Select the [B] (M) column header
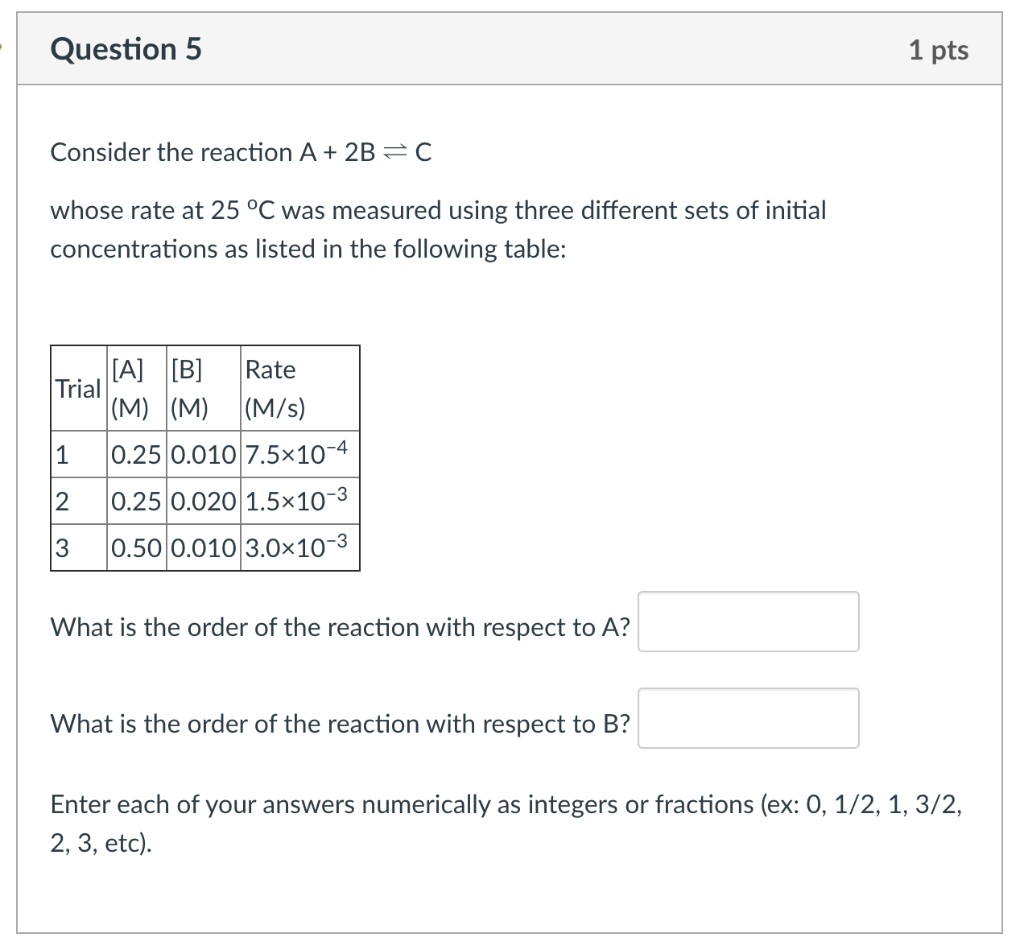The height and width of the screenshot is (950, 1024). (x=189, y=388)
